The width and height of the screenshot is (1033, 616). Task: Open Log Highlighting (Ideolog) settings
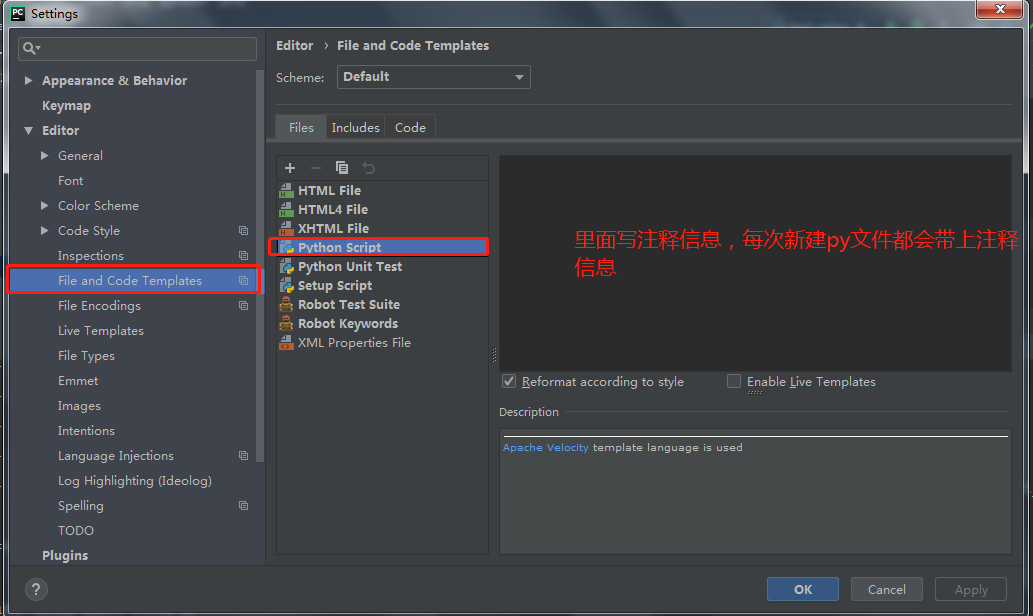point(135,481)
